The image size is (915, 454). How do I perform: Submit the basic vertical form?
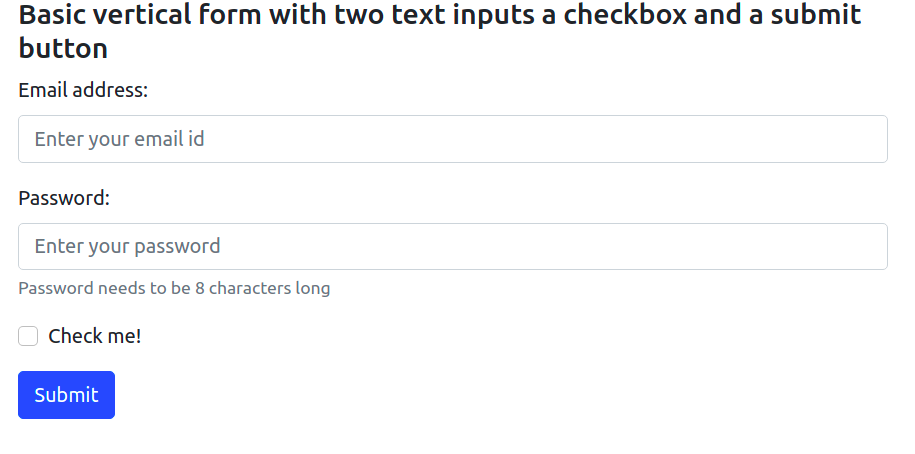66,395
